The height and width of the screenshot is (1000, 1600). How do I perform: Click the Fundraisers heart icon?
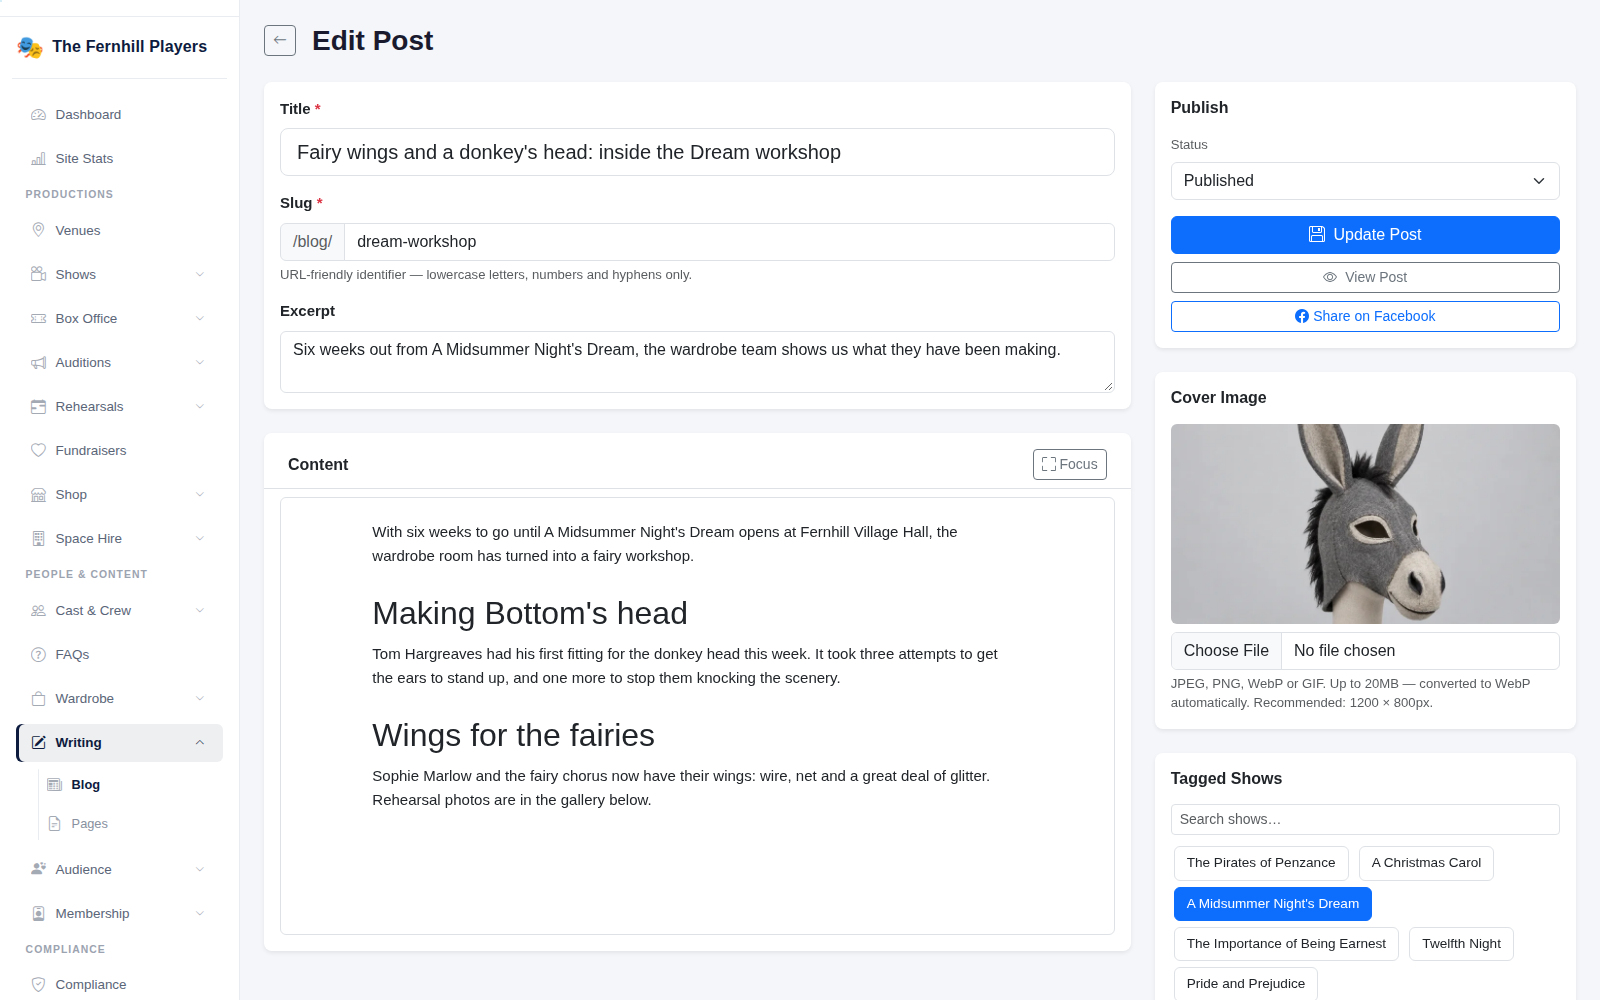38,451
